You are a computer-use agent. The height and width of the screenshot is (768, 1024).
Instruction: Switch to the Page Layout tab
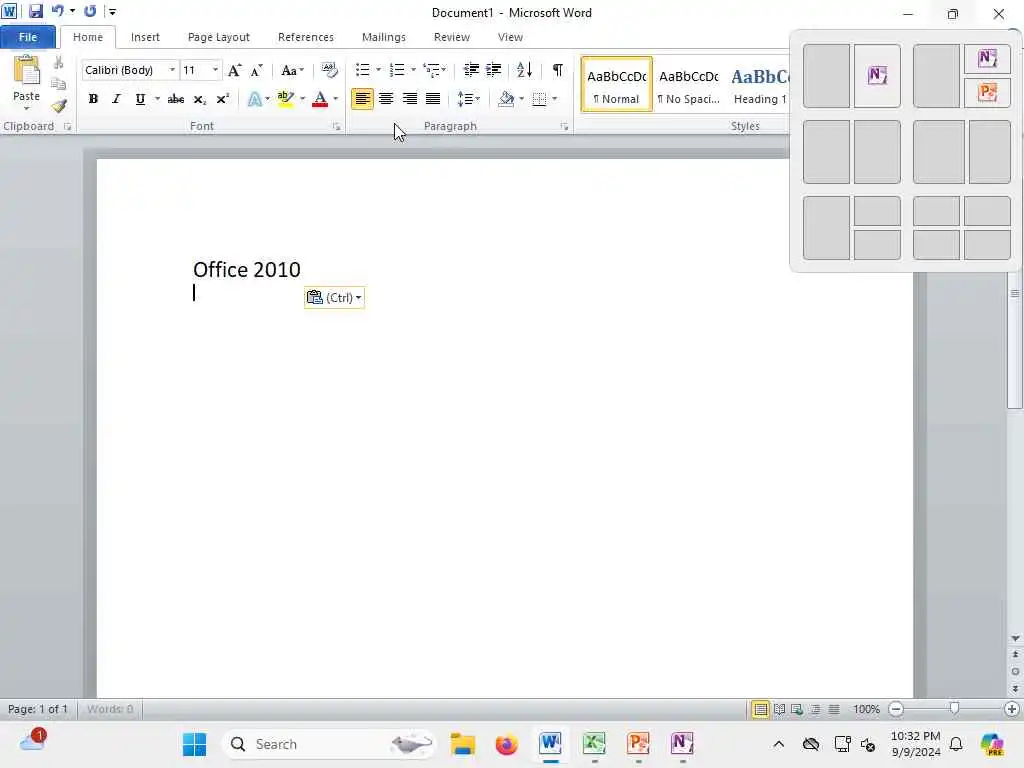pos(219,37)
